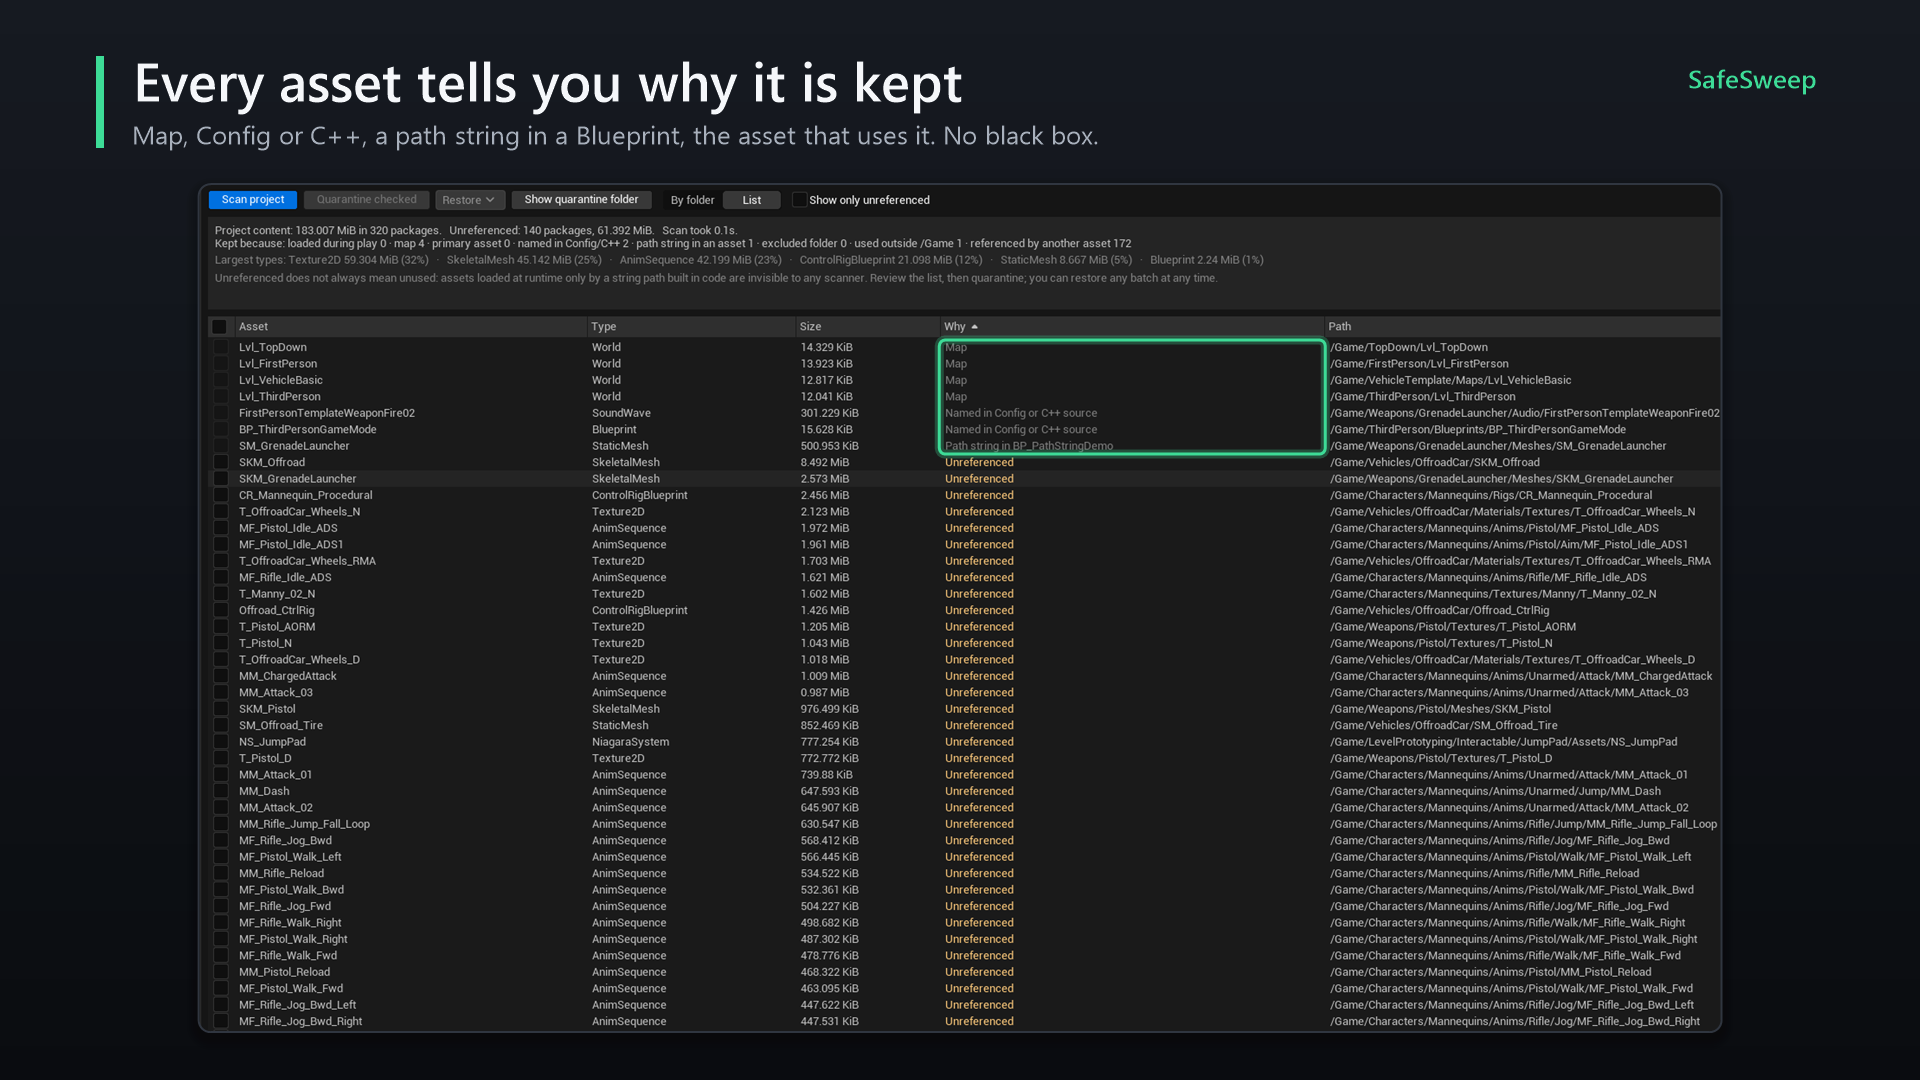Click the T_Manny_02_N asset name

pos(277,594)
